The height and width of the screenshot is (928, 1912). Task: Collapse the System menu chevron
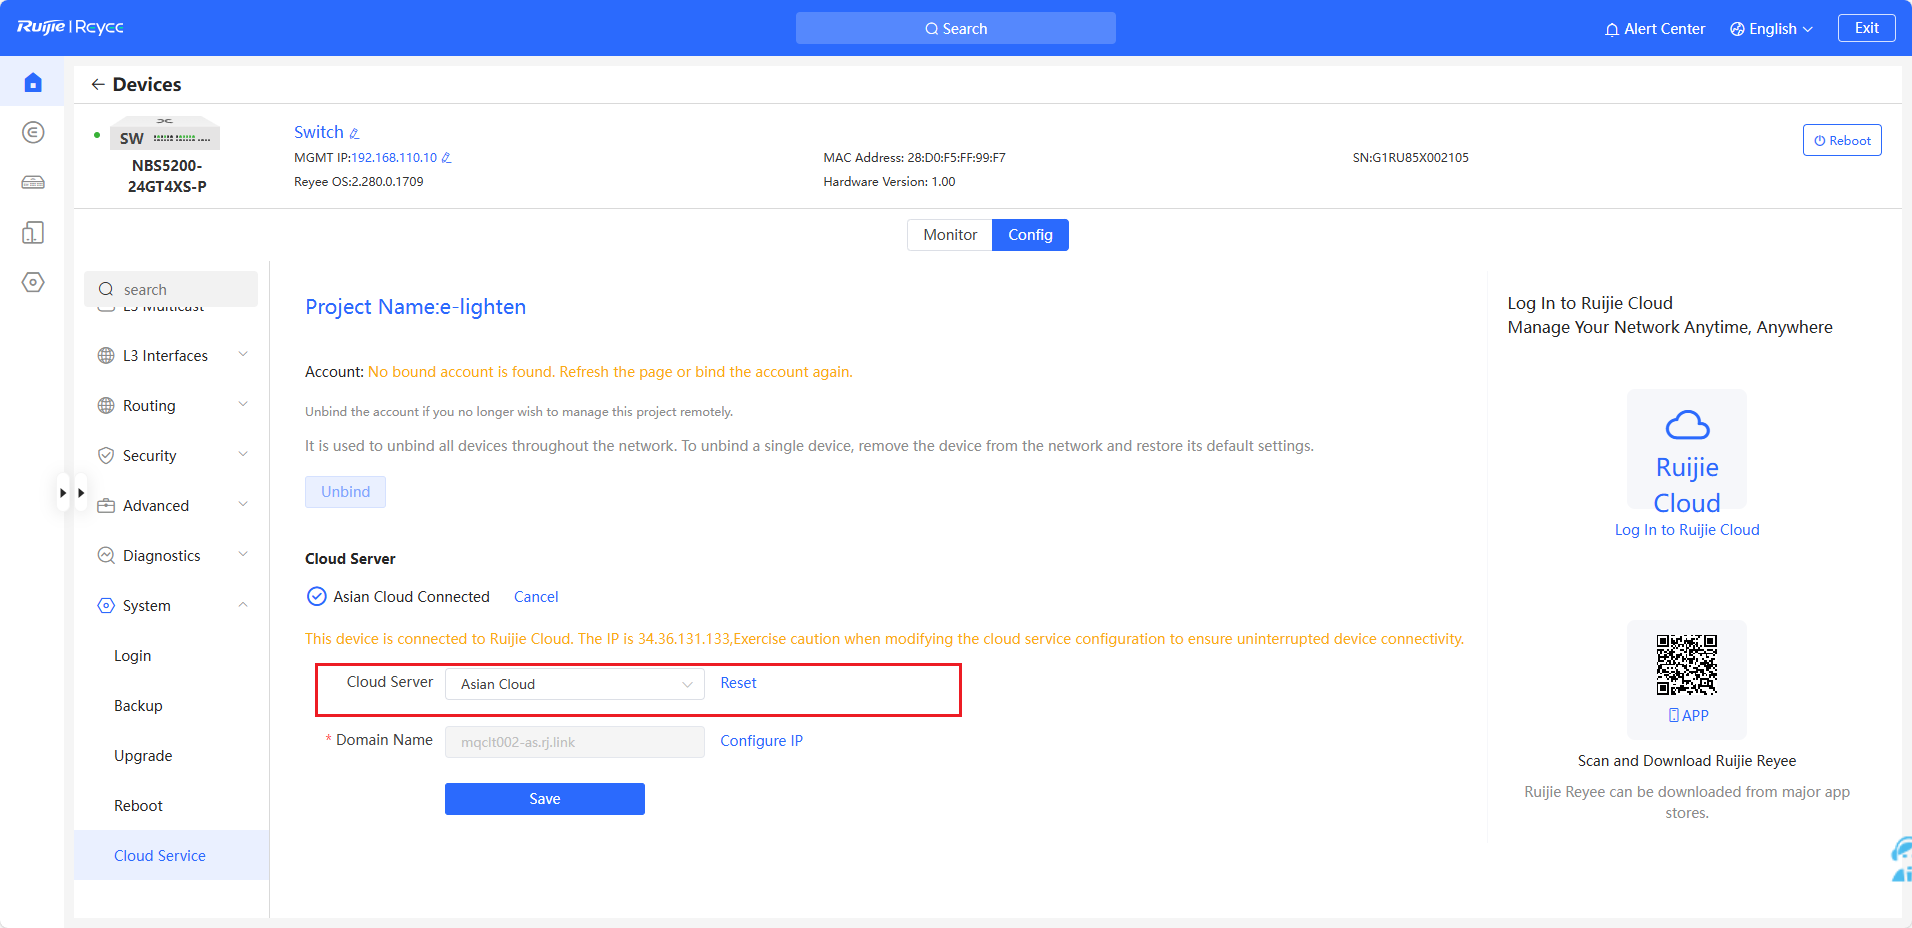(x=243, y=604)
